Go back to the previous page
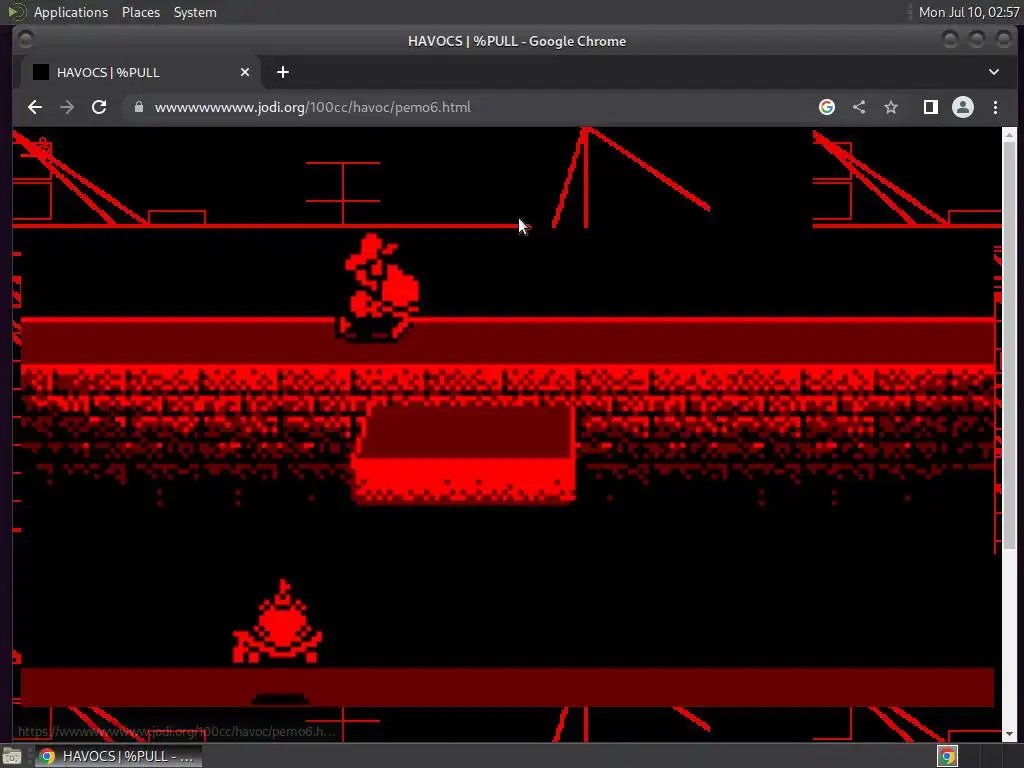This screenshot has height=768, width=1024. [x=35, y=107]
